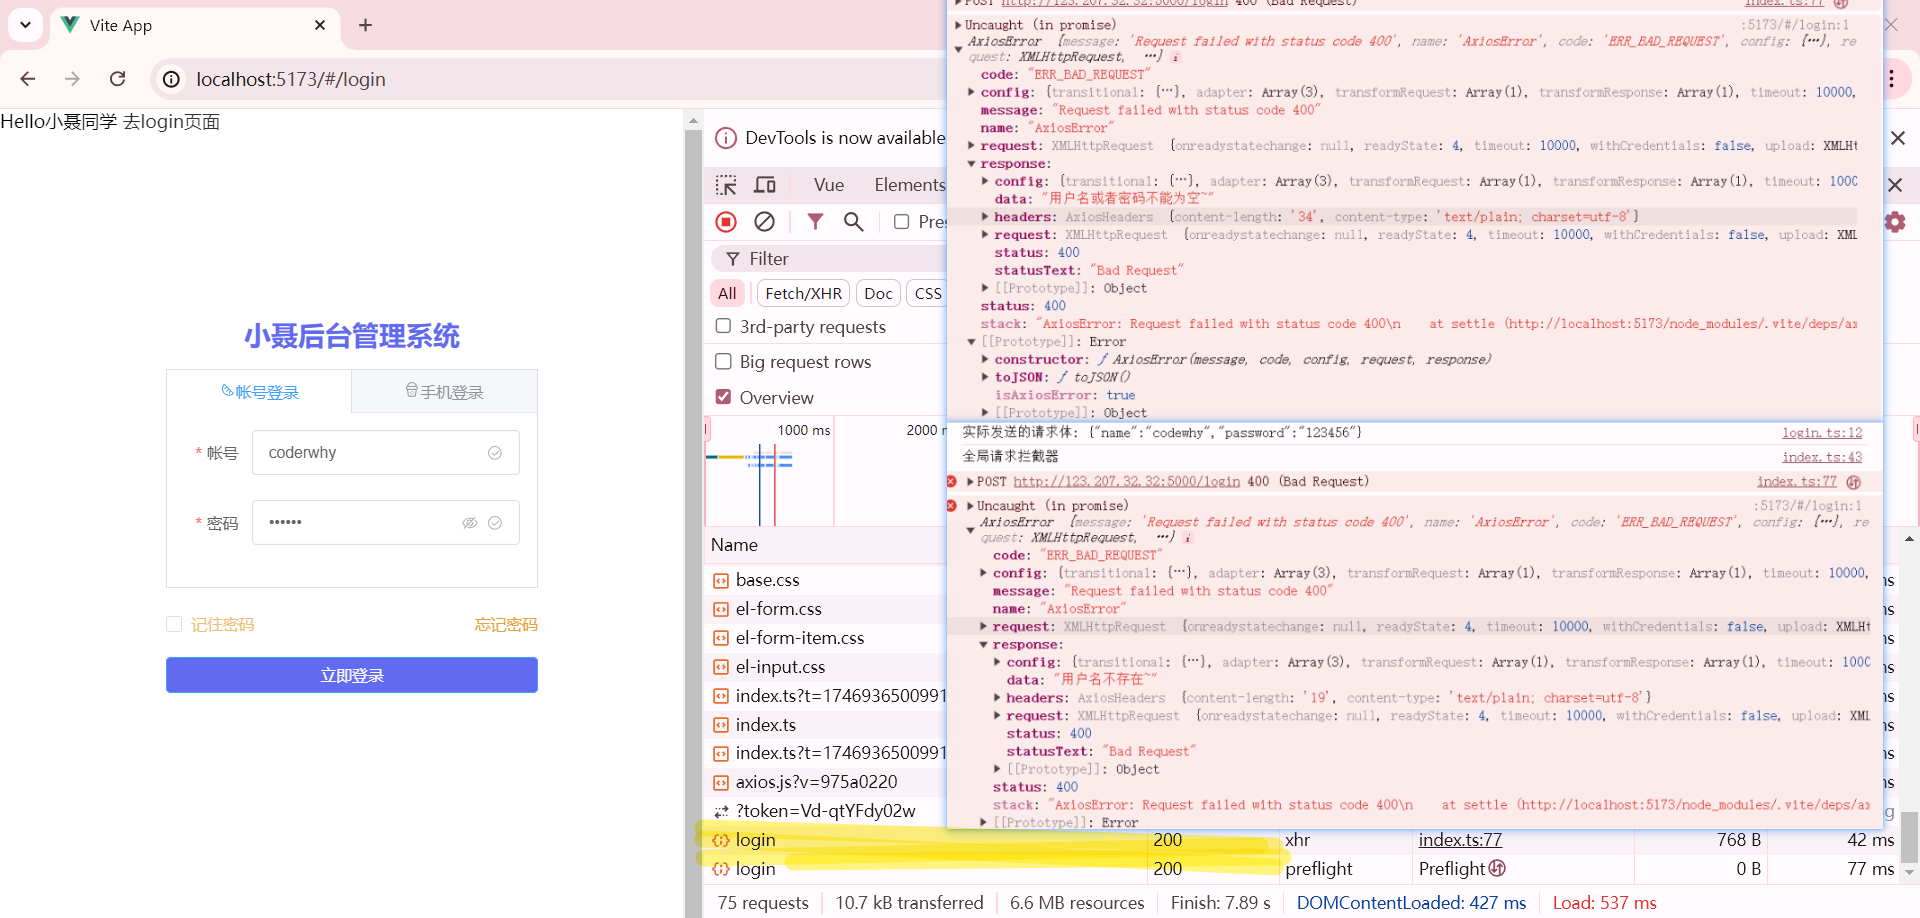Viewport: 1920px width, 918px height.
Task: Close the Vite App tab
Action: coord(320,25)
